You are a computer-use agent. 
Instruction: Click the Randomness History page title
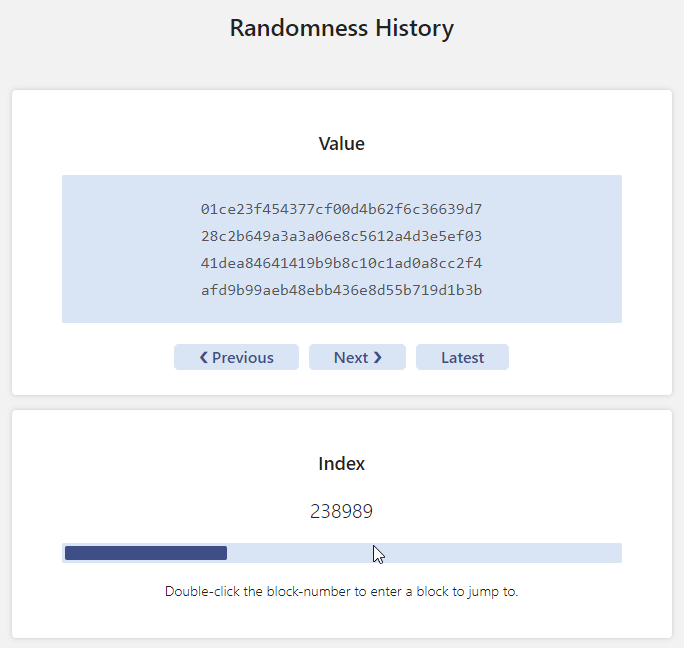pos(342,28)
